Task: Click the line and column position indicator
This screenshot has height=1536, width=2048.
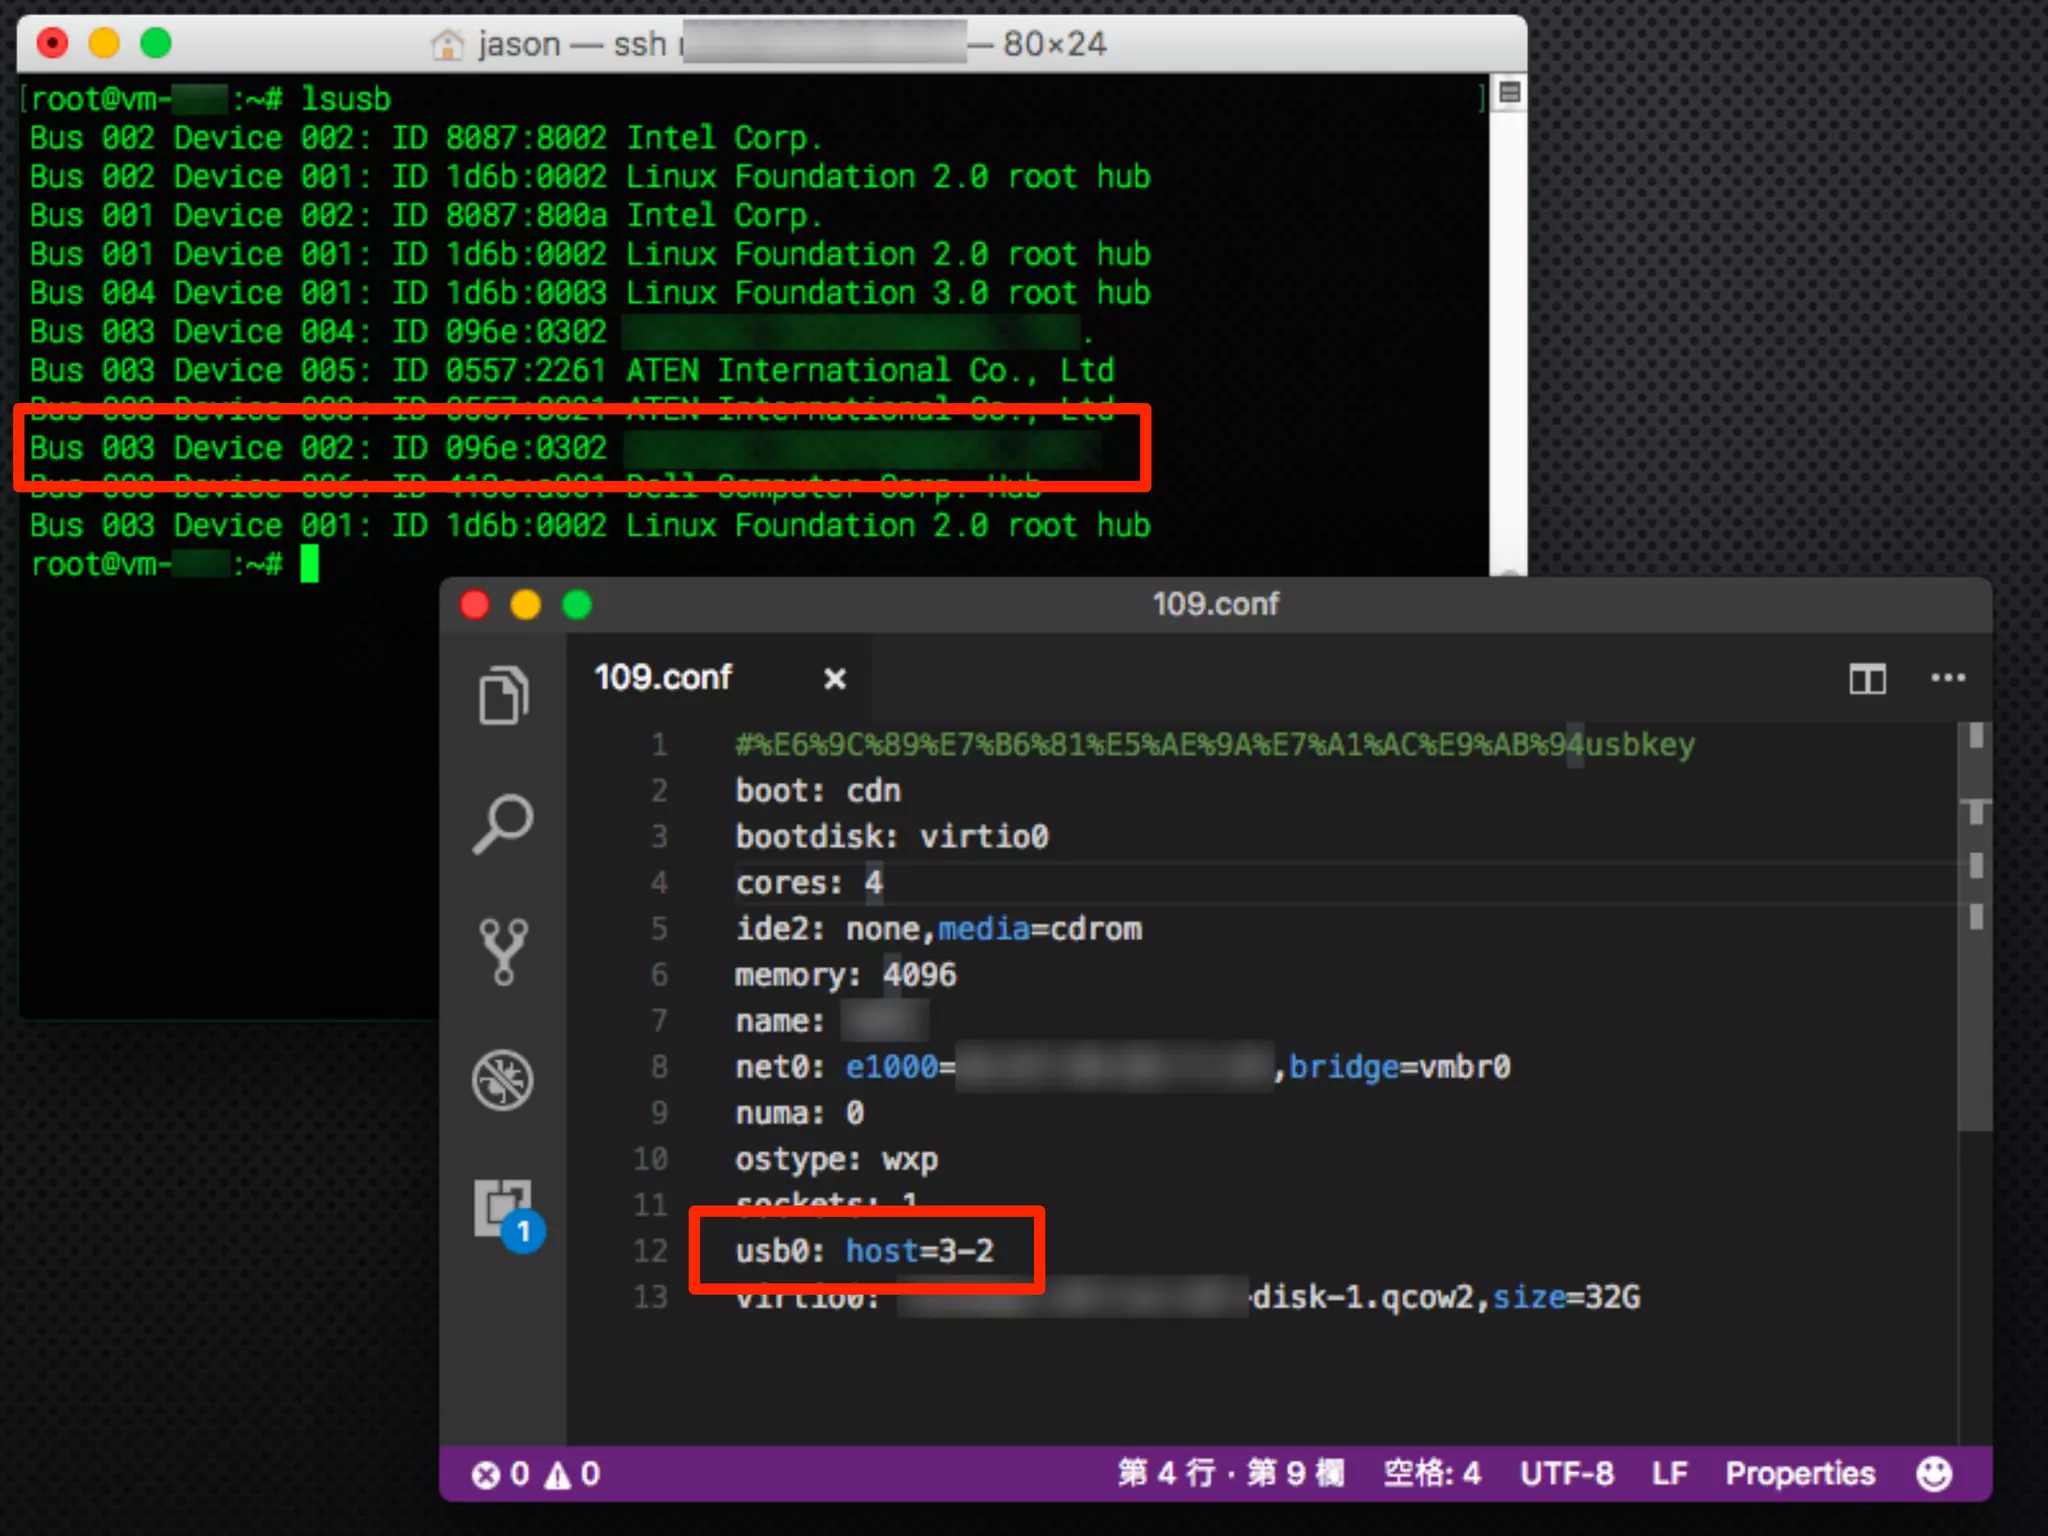Action: pyautogui.click(x=1230, y=1474)
